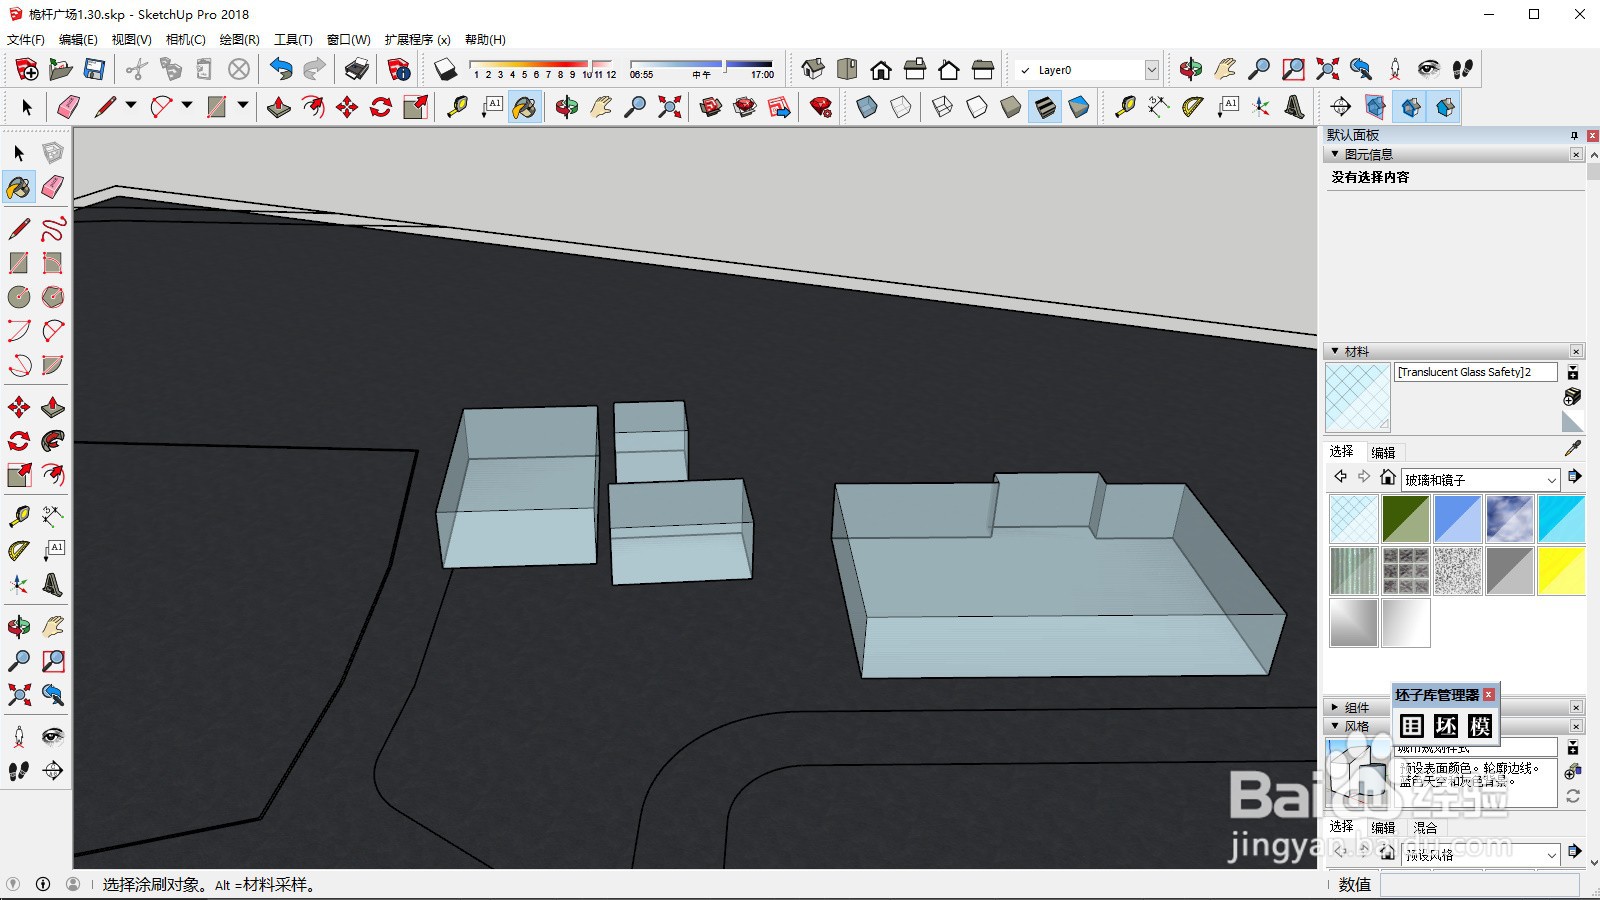The height and width of the screenshot is (900, 1600).
Task: Click the Push/Pull tool in top toolbar
Action: point(279,107)
